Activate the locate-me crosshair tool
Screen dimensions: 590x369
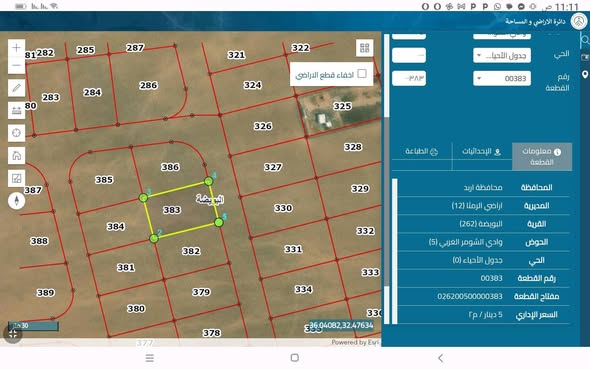click(16, 133)
